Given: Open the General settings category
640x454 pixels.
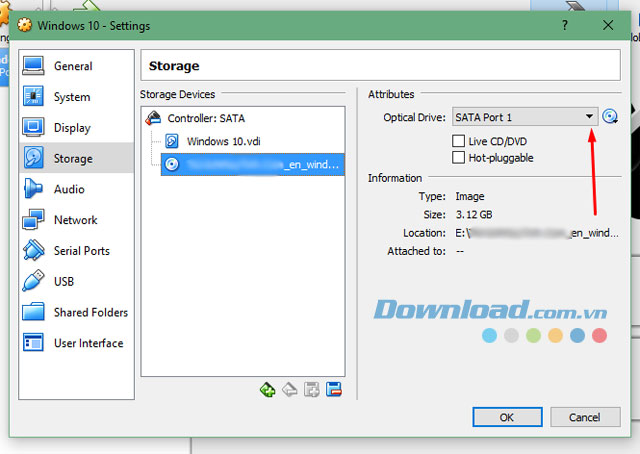Looking at the screenshot, I should pos(76,66).
